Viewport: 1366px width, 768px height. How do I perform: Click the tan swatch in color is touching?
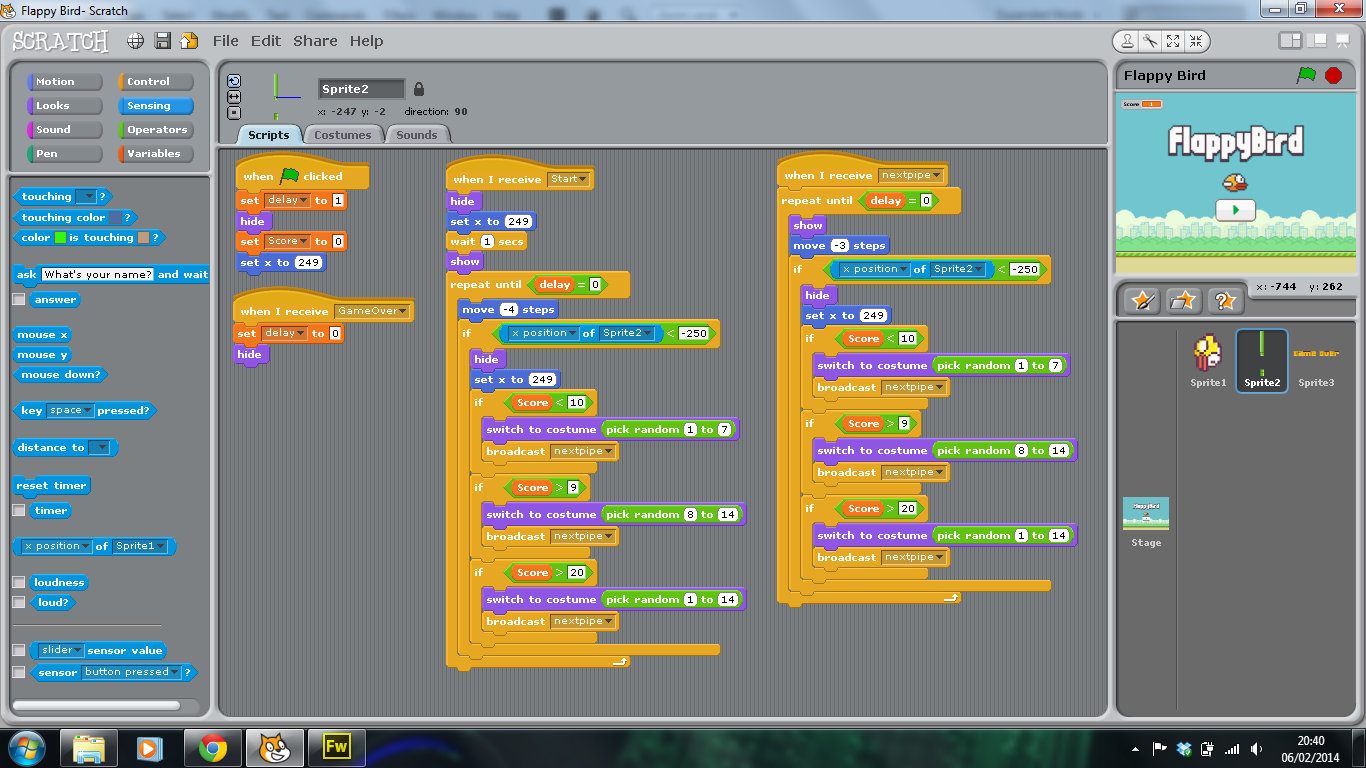(143, 238)
